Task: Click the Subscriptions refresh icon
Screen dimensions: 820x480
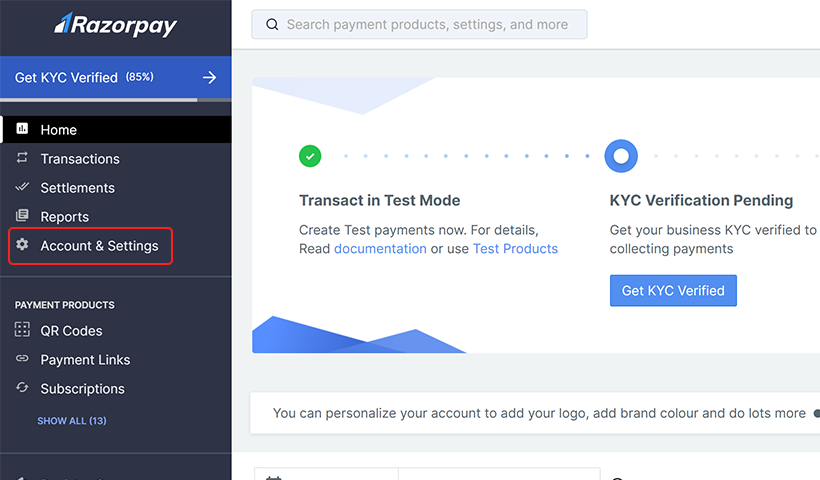Action: point(22,387)
